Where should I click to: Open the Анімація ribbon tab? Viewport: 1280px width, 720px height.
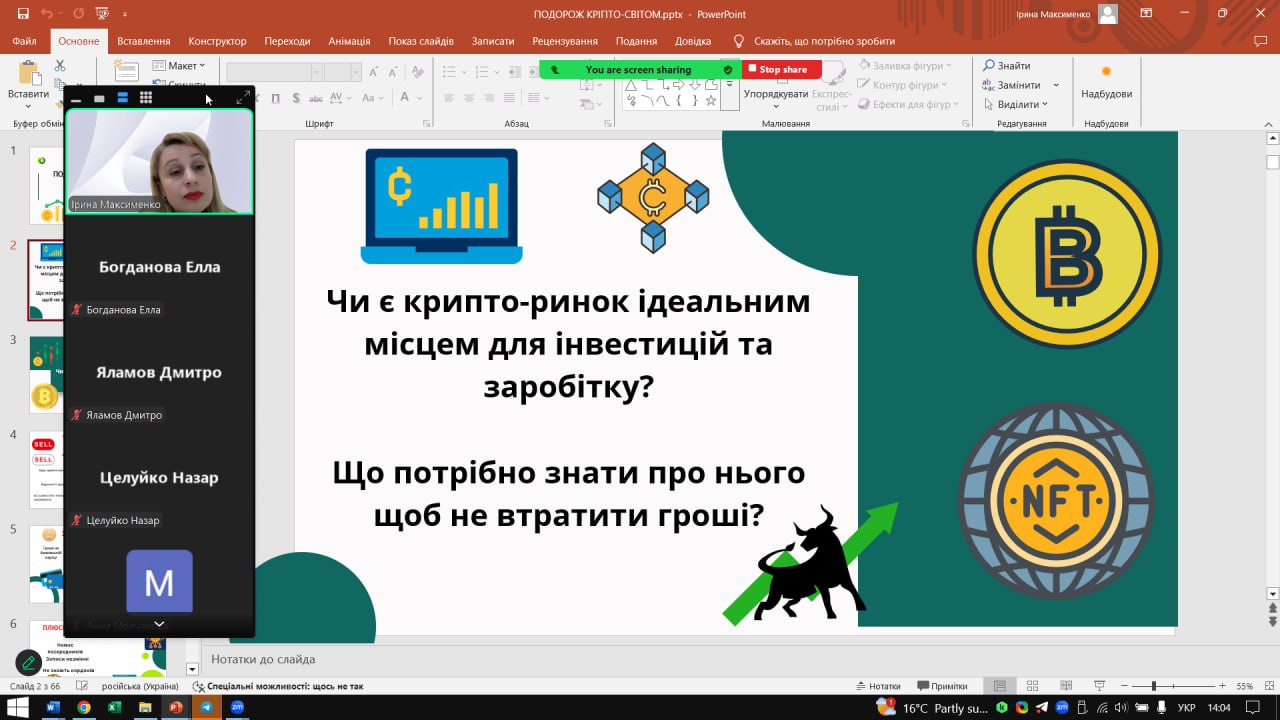coord(349,41)
